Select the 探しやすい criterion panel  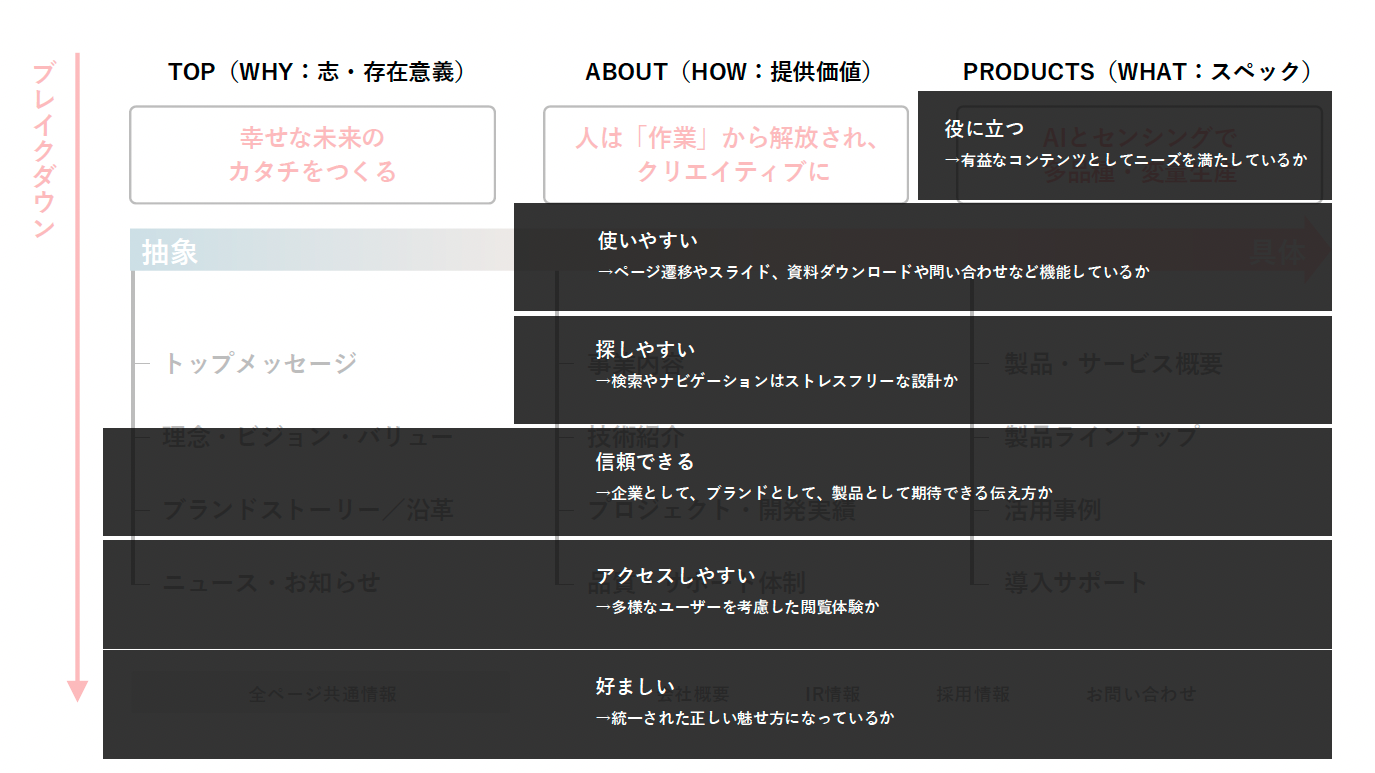tap(922, 368)
